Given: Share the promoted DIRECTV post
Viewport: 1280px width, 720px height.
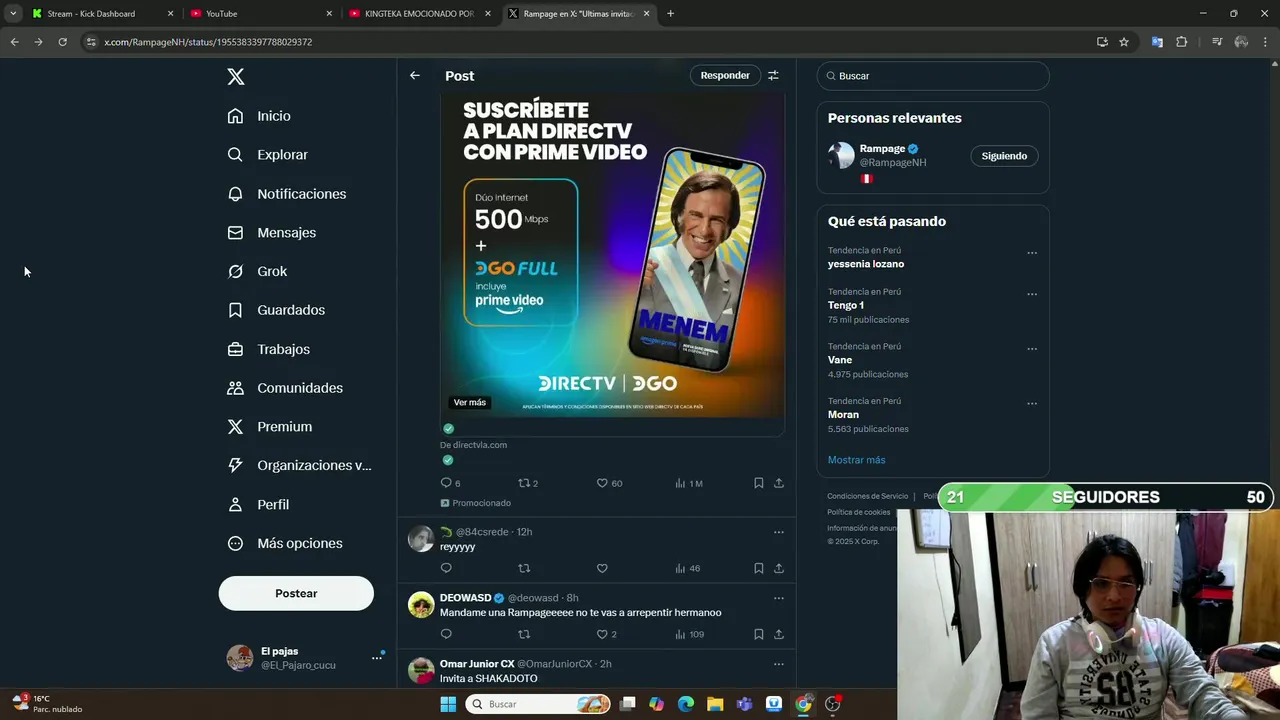Looking at the screenshot, I should [779, 483].
